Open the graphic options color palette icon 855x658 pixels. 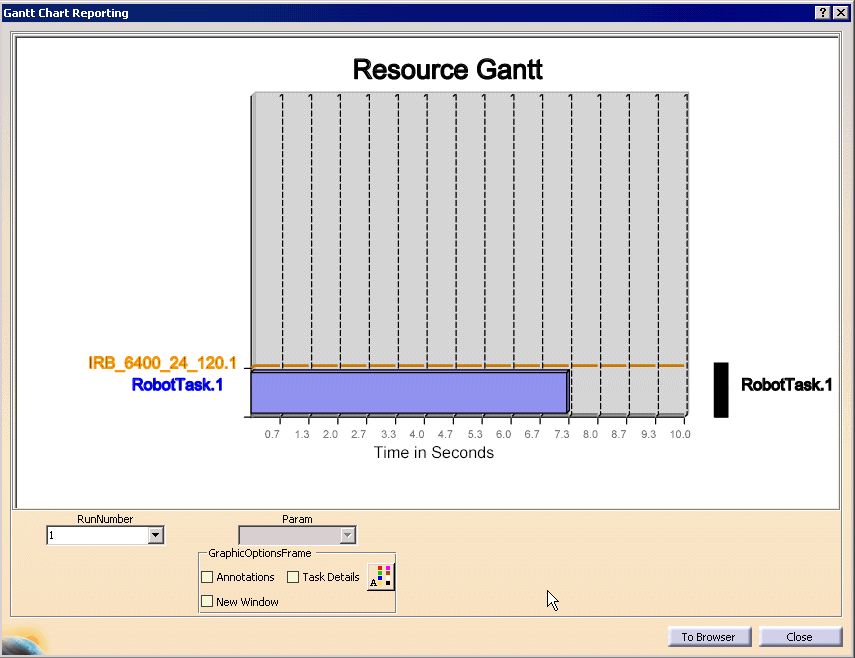381,577
